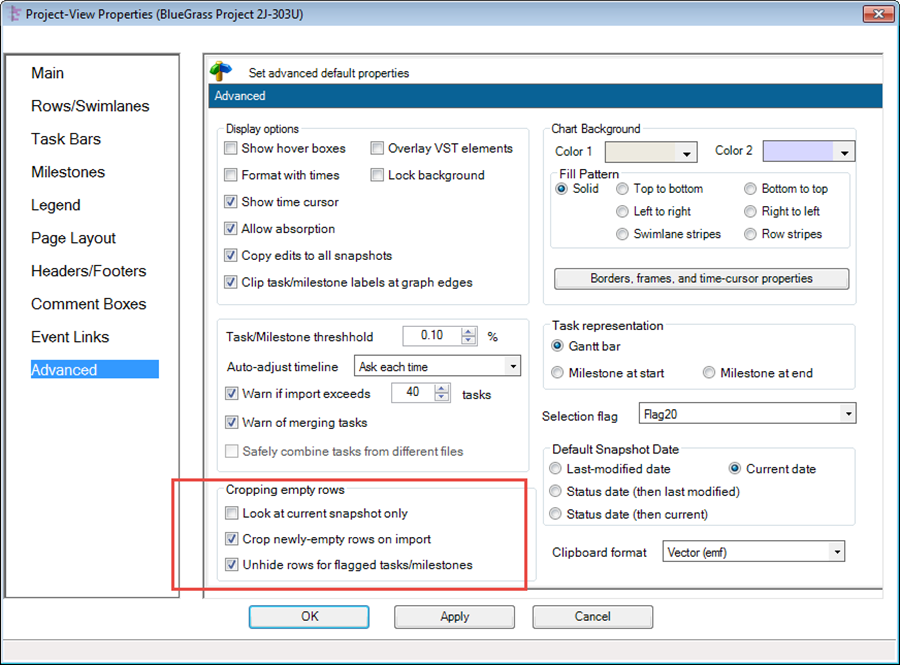This screenshot has height=665, width=900.
Task: Switch to the Task Bars page
Action: pos(66,139)
